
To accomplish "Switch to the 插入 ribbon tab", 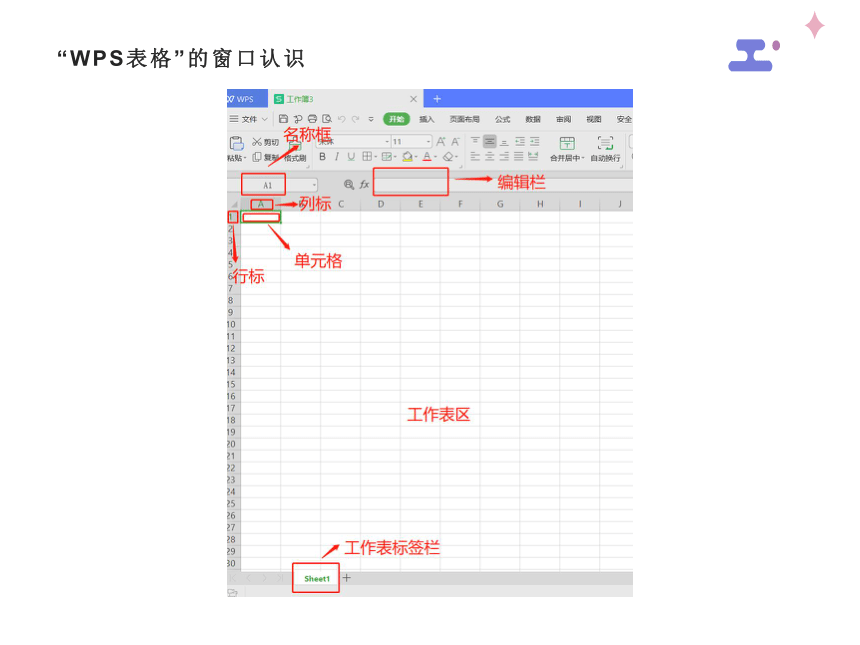I will tap(426, 119).
